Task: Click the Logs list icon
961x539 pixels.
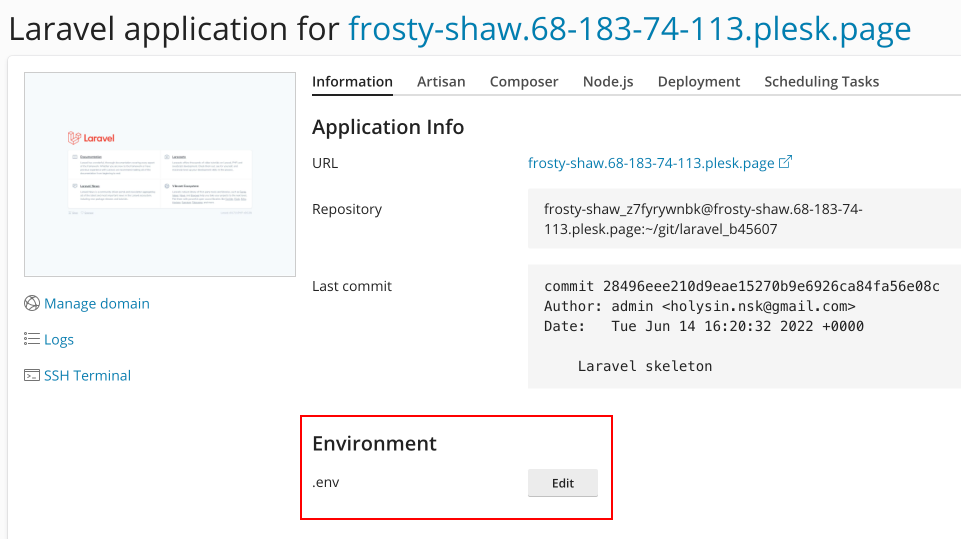Action: pos(32,339)
